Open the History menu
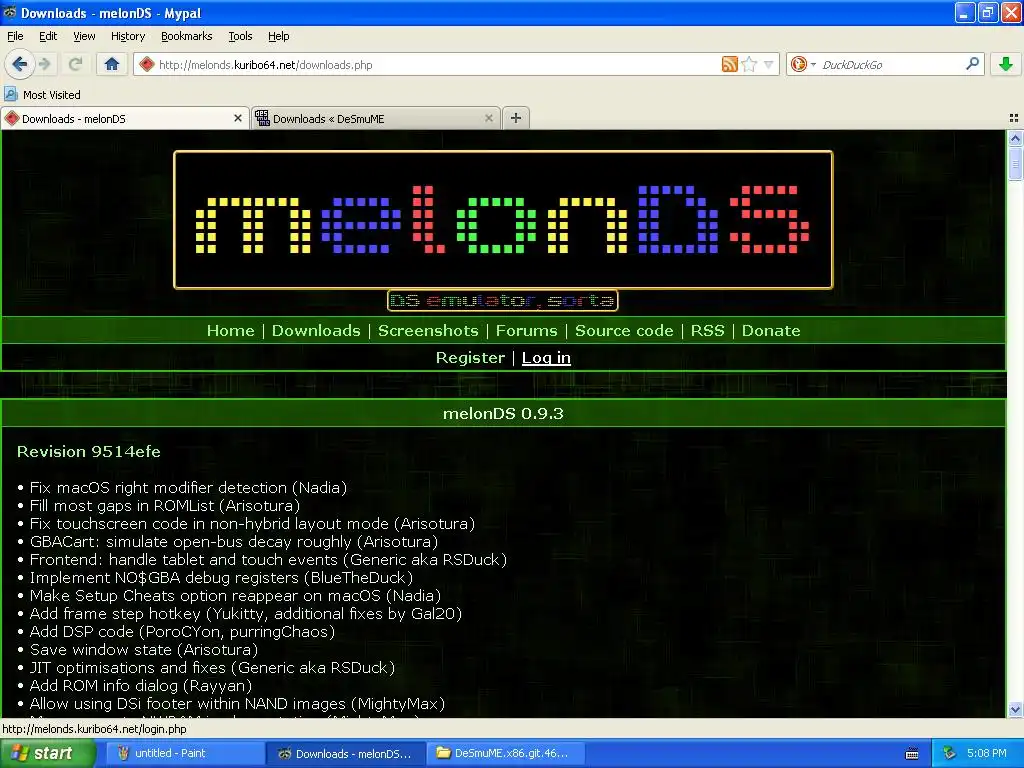The height and width of the screenshot is (768, 1024). 127,36
